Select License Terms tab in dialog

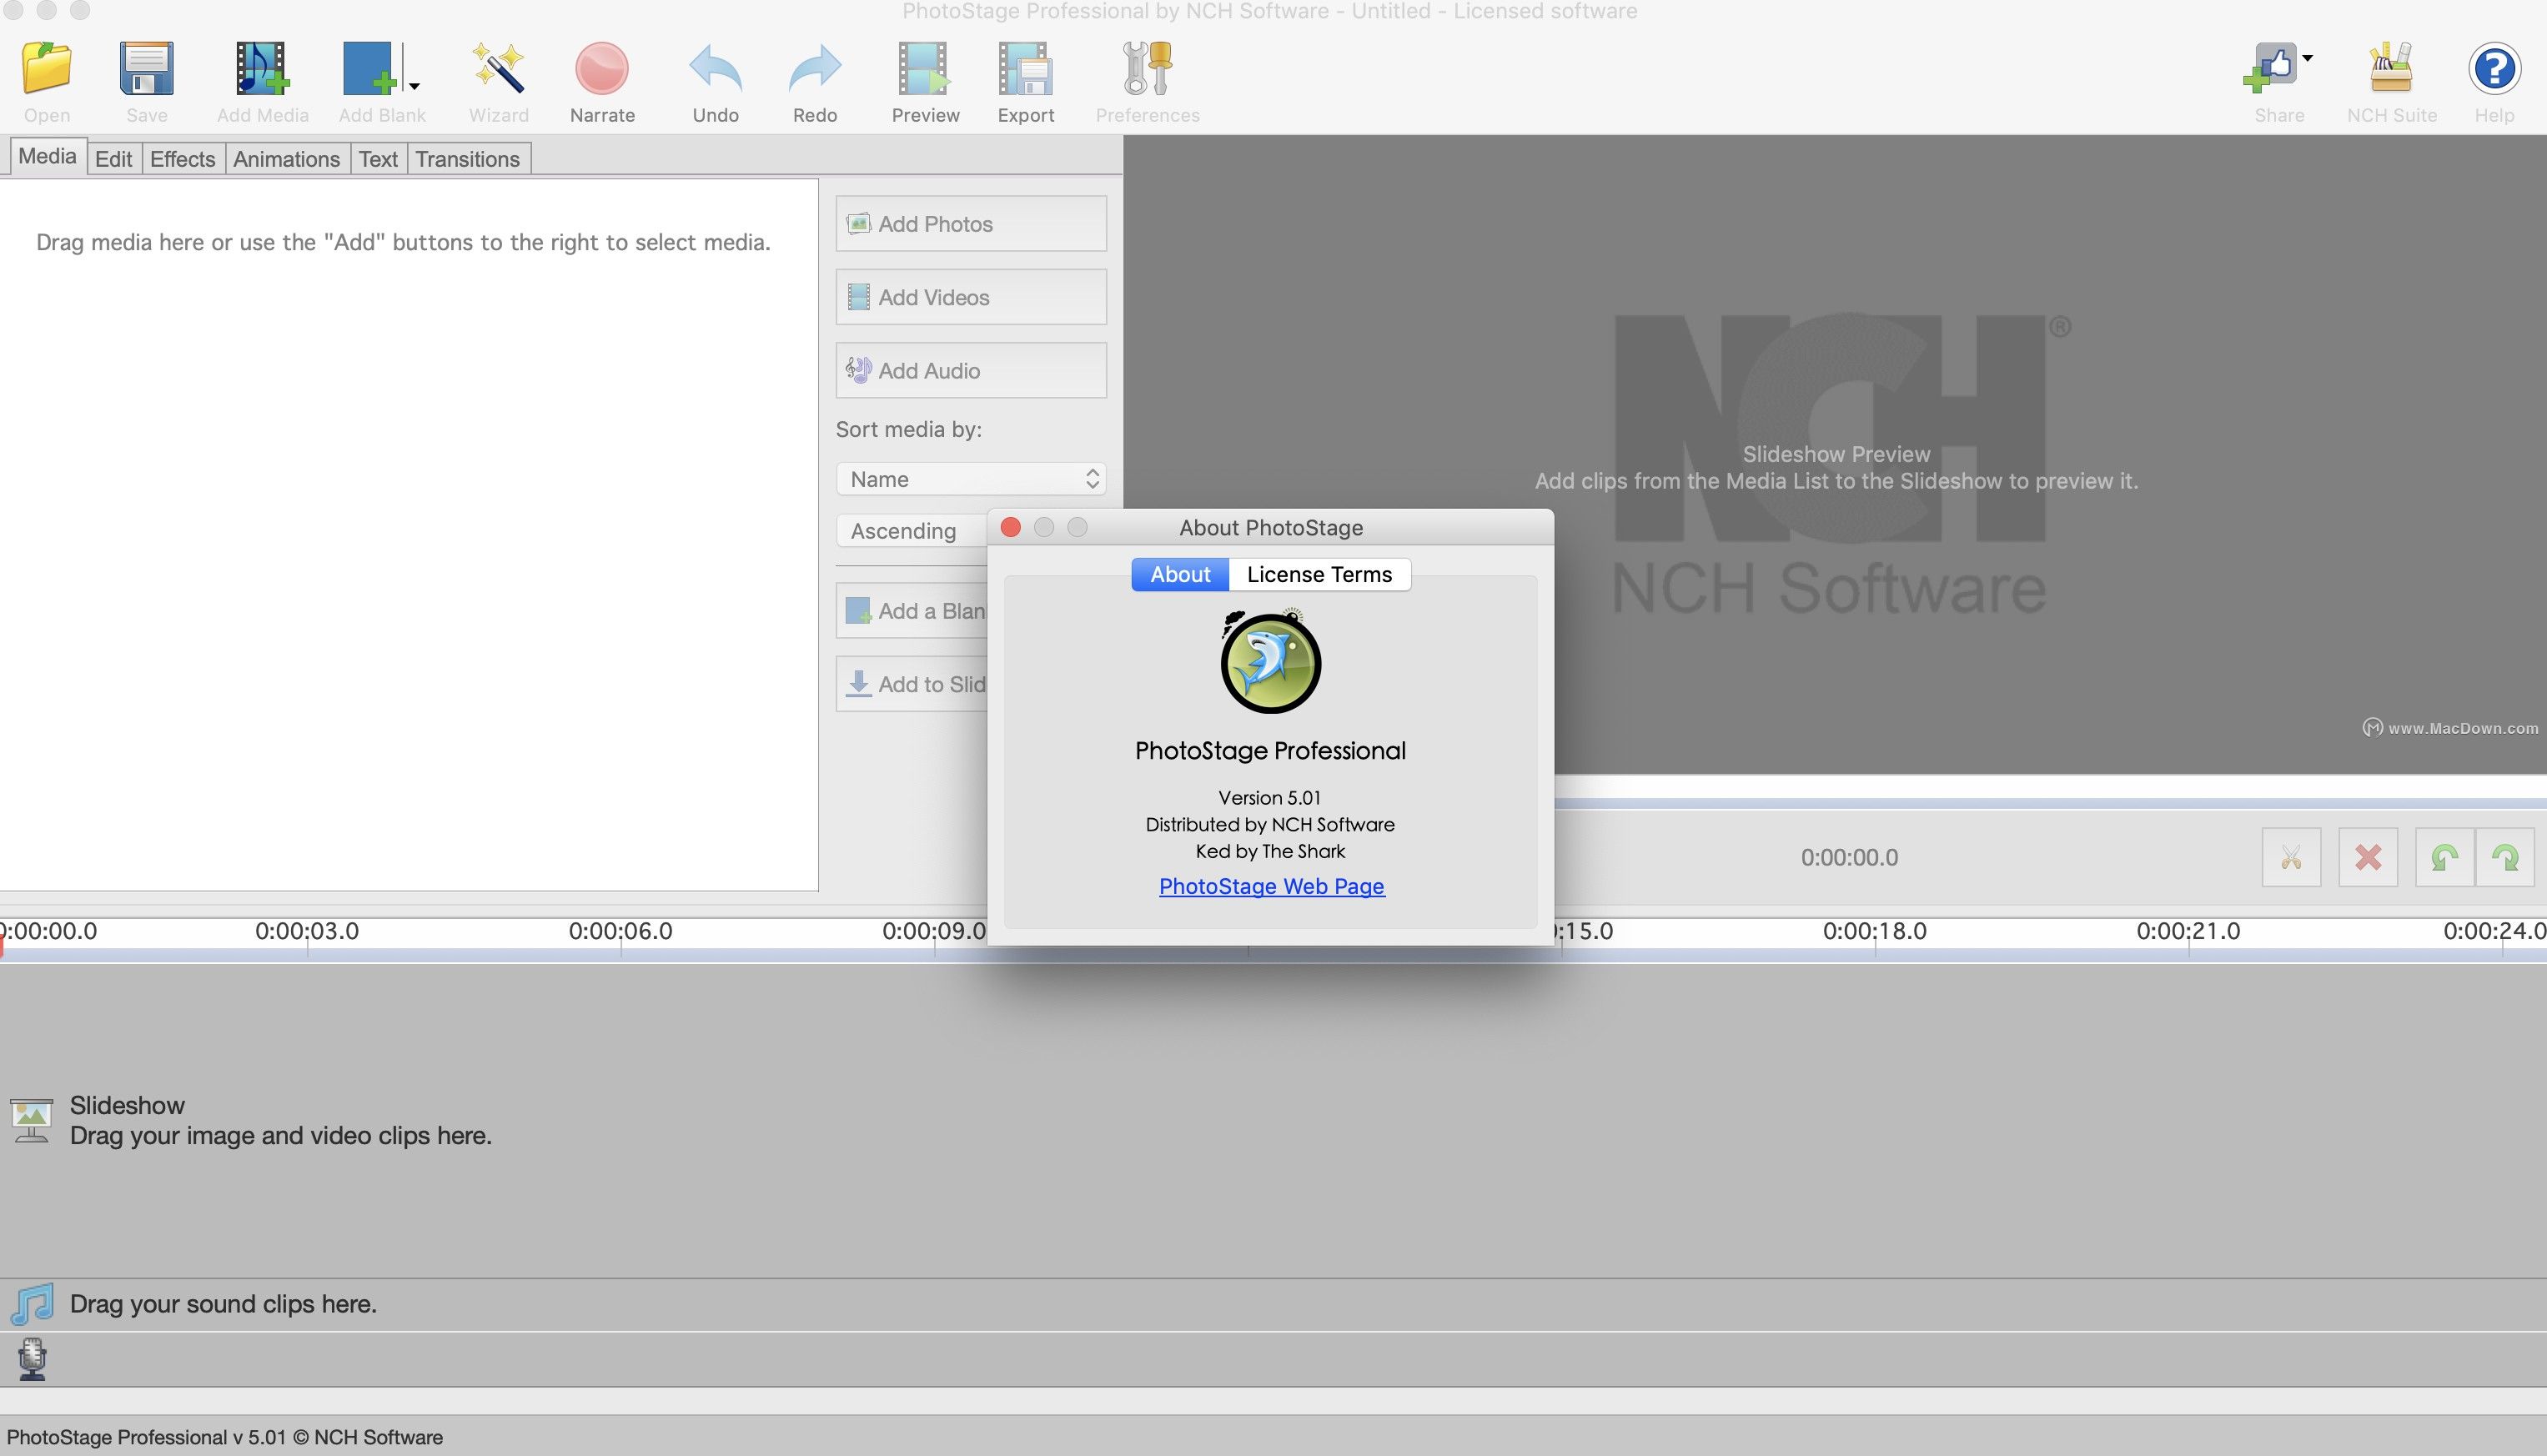[1319, 574]
